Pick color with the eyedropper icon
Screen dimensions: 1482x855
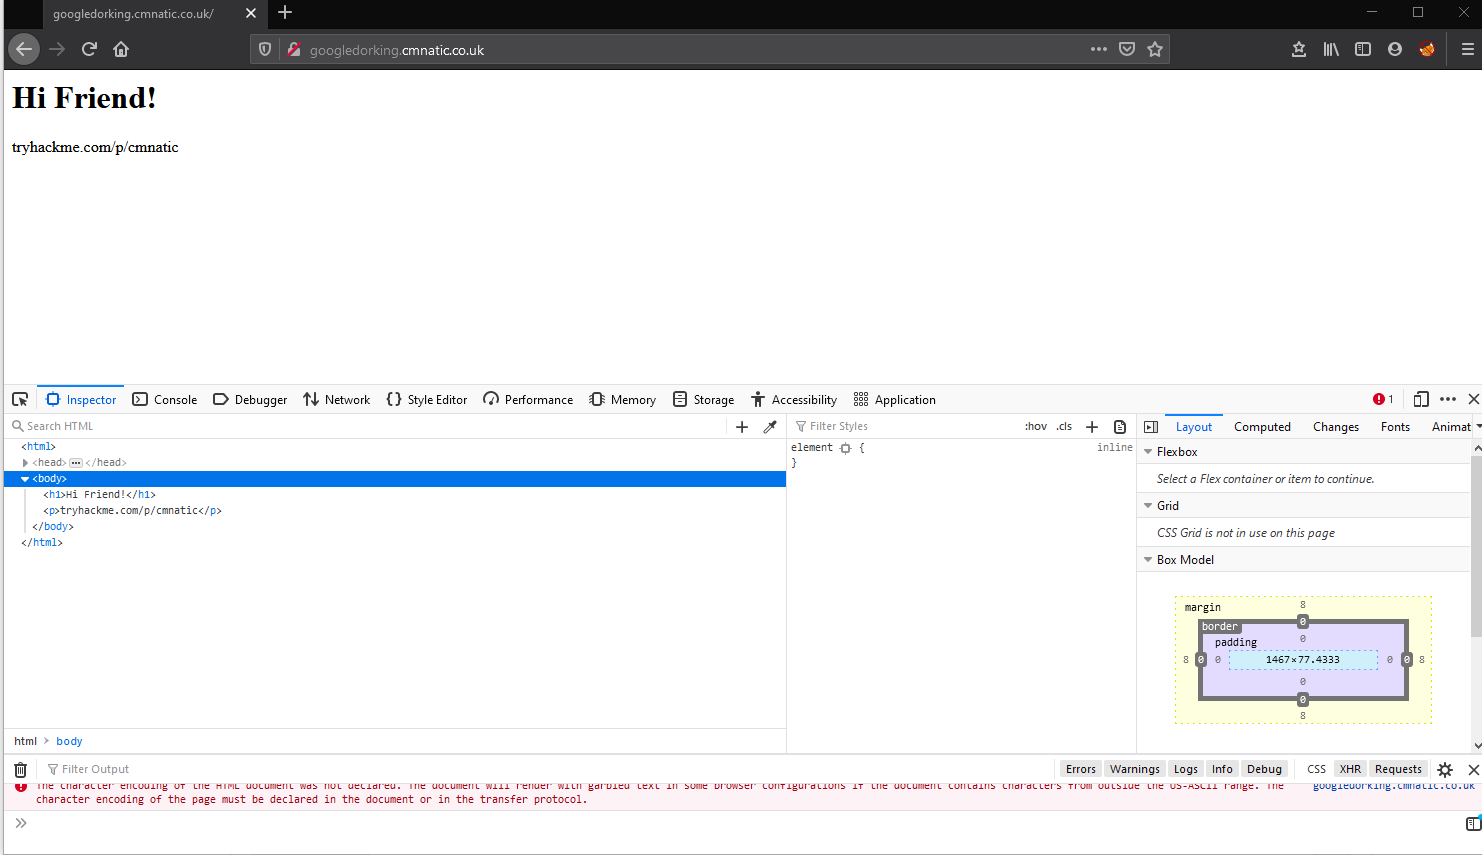point(770,427)
